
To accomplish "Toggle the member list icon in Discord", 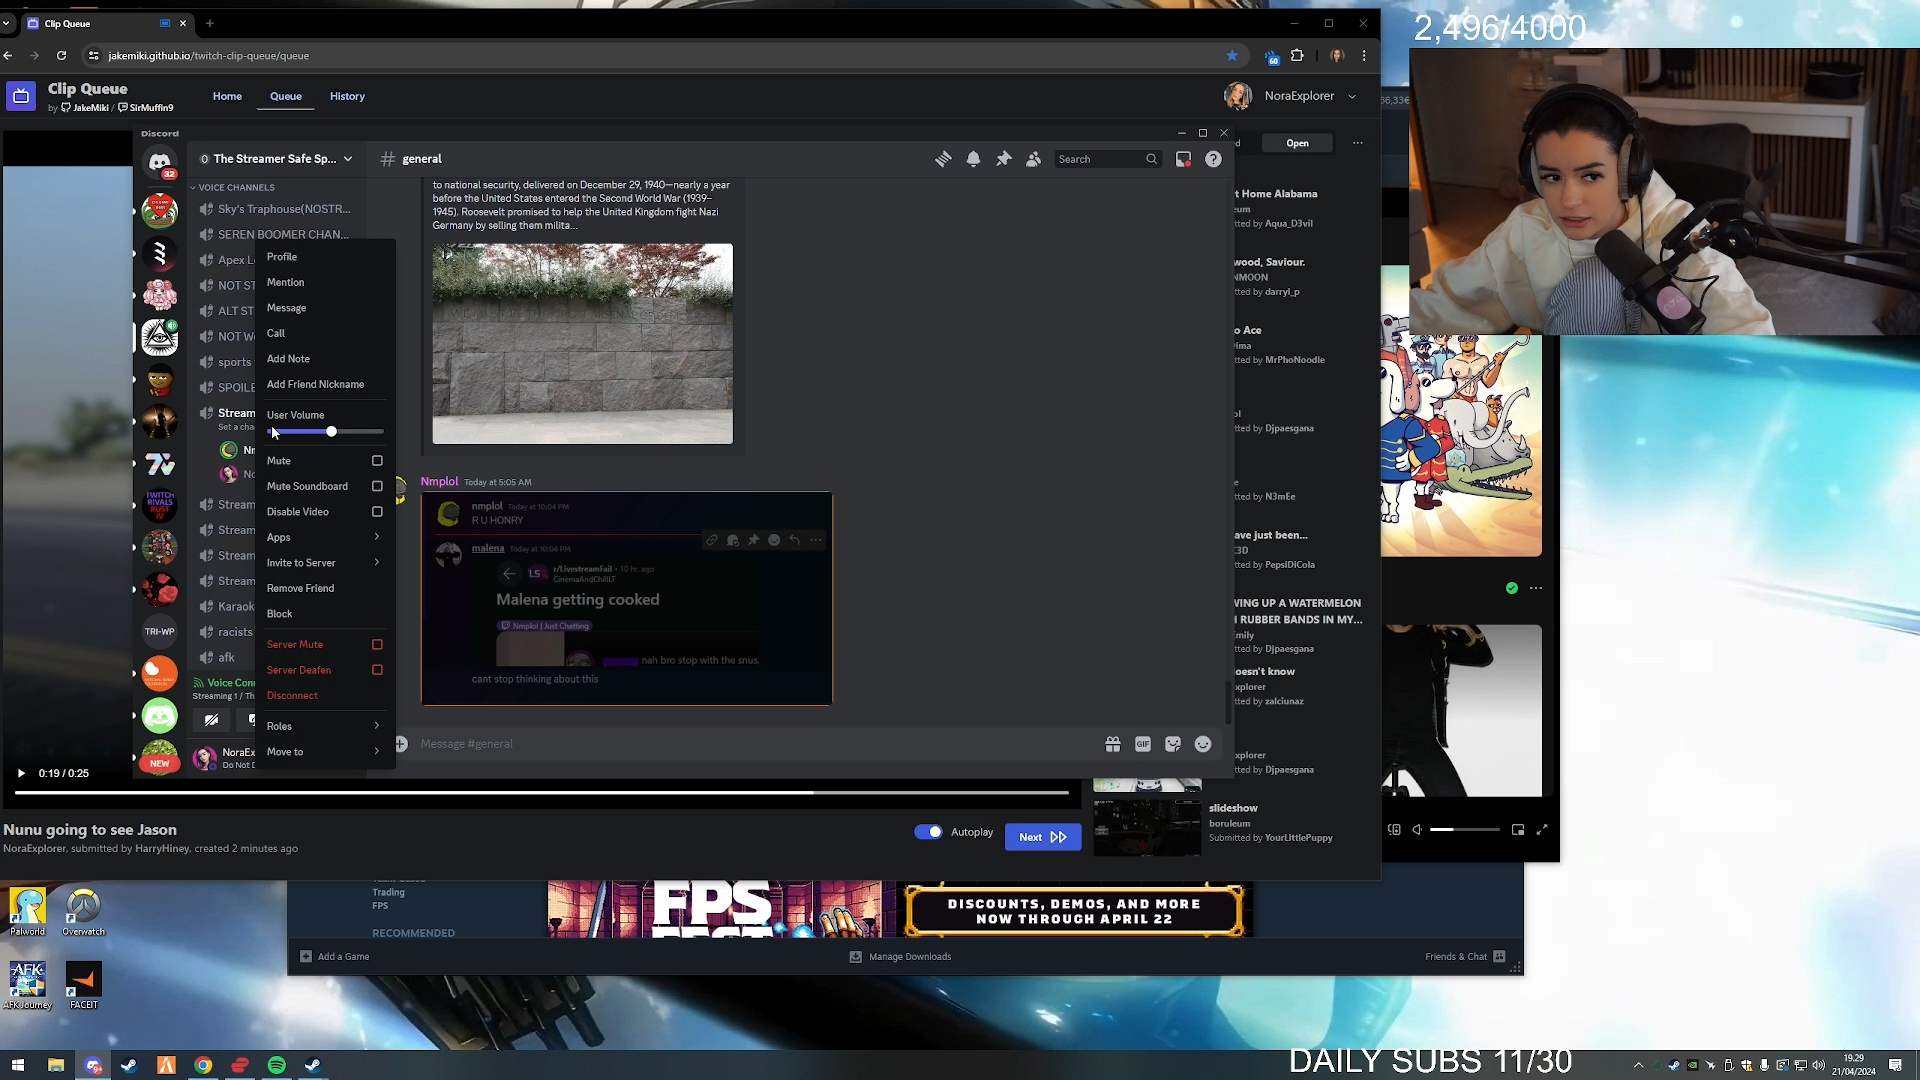I will pos(1033,159).
